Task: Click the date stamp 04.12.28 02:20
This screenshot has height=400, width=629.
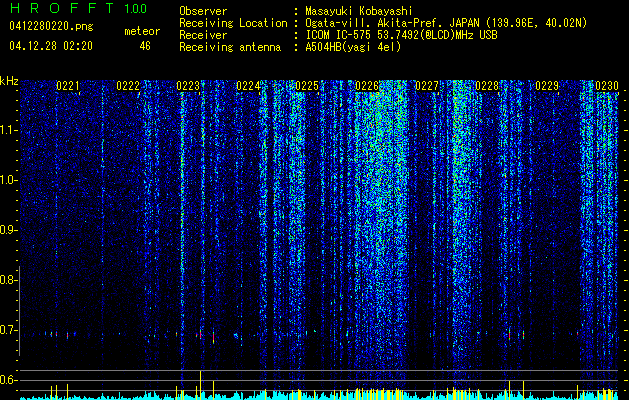Action: 51,46
